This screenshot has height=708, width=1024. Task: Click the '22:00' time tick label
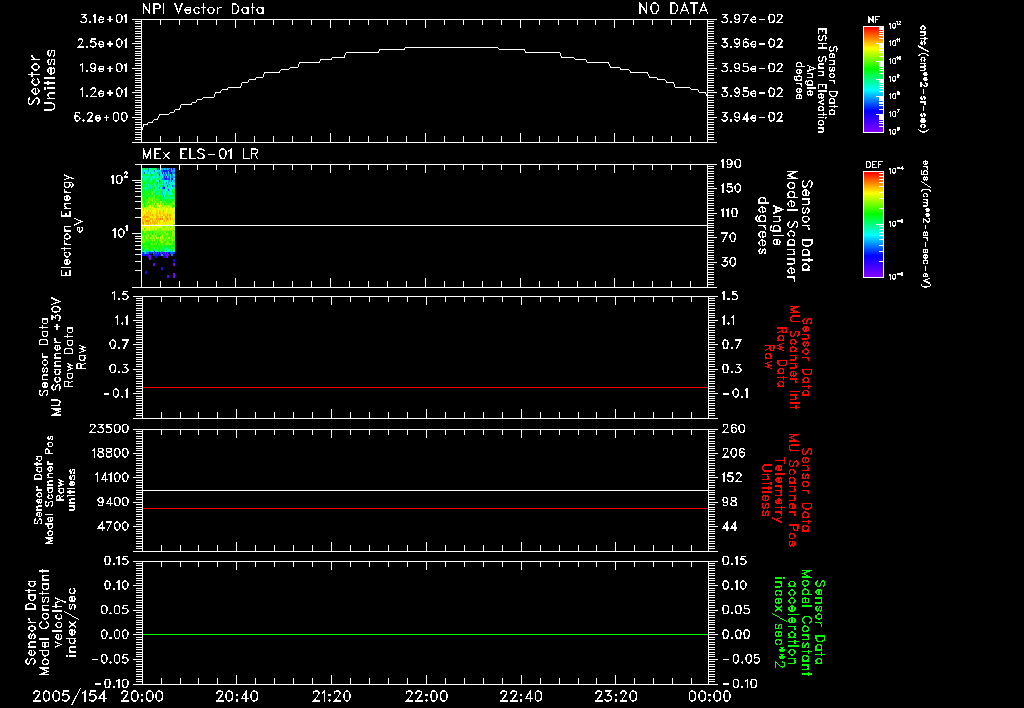426,697
